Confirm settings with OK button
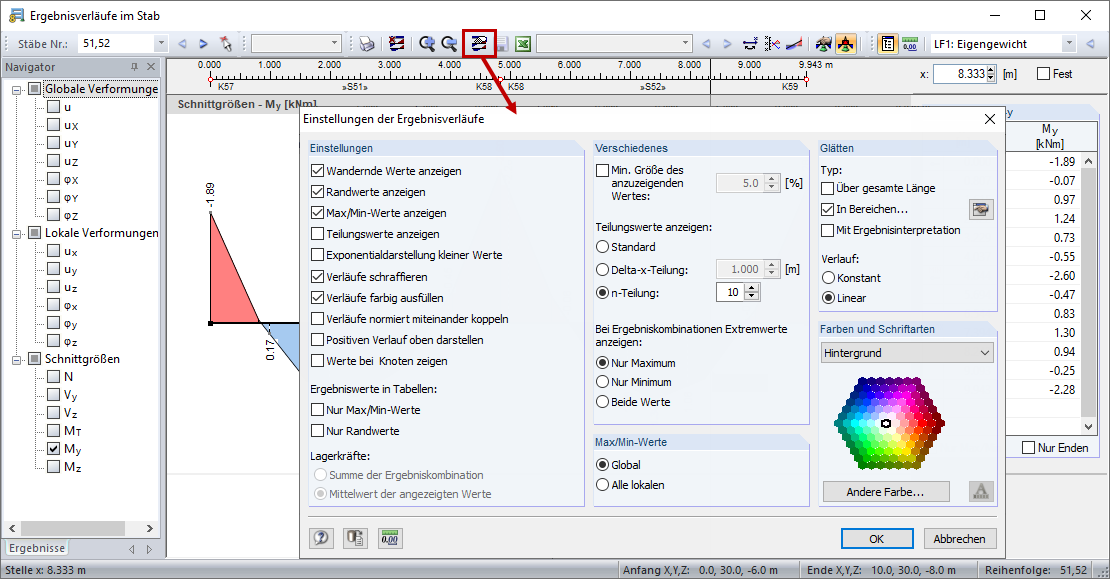Image resolution: width=1110 pixels, height=579 pixels. (877, 538)
